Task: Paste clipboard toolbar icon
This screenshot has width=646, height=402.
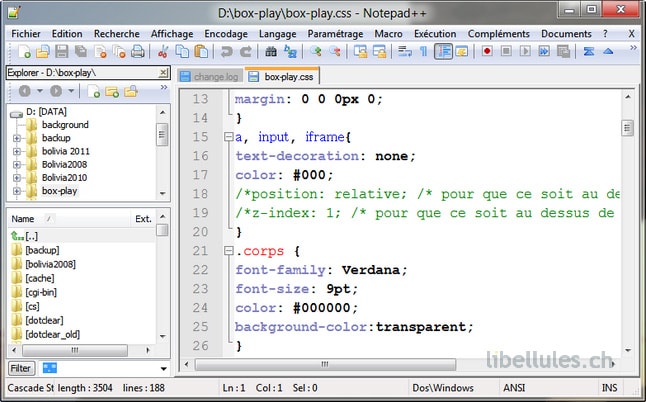Action: (x=201, y=51)
